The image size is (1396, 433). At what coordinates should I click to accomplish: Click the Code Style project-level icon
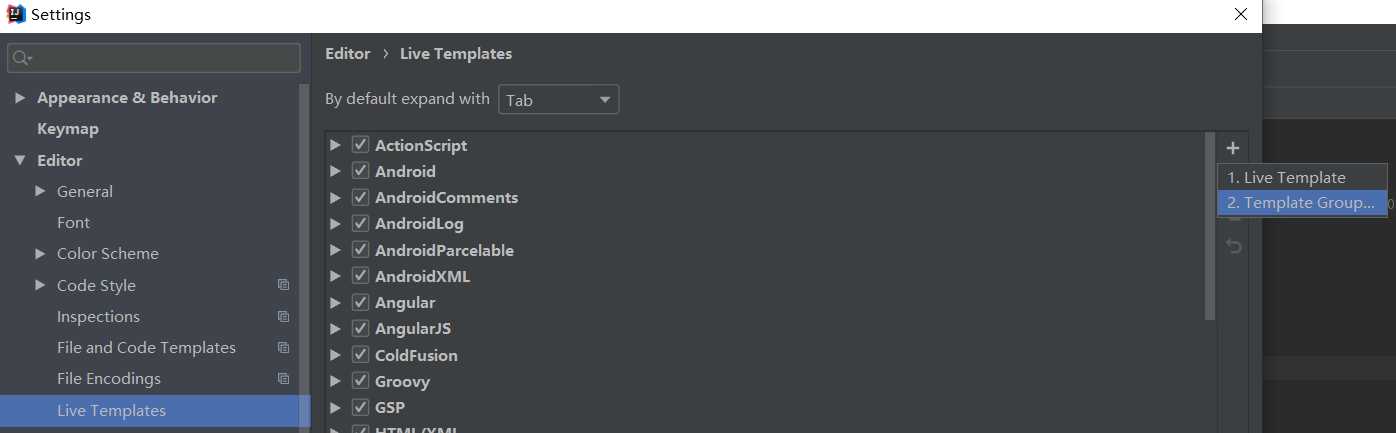tap(284, 285)
